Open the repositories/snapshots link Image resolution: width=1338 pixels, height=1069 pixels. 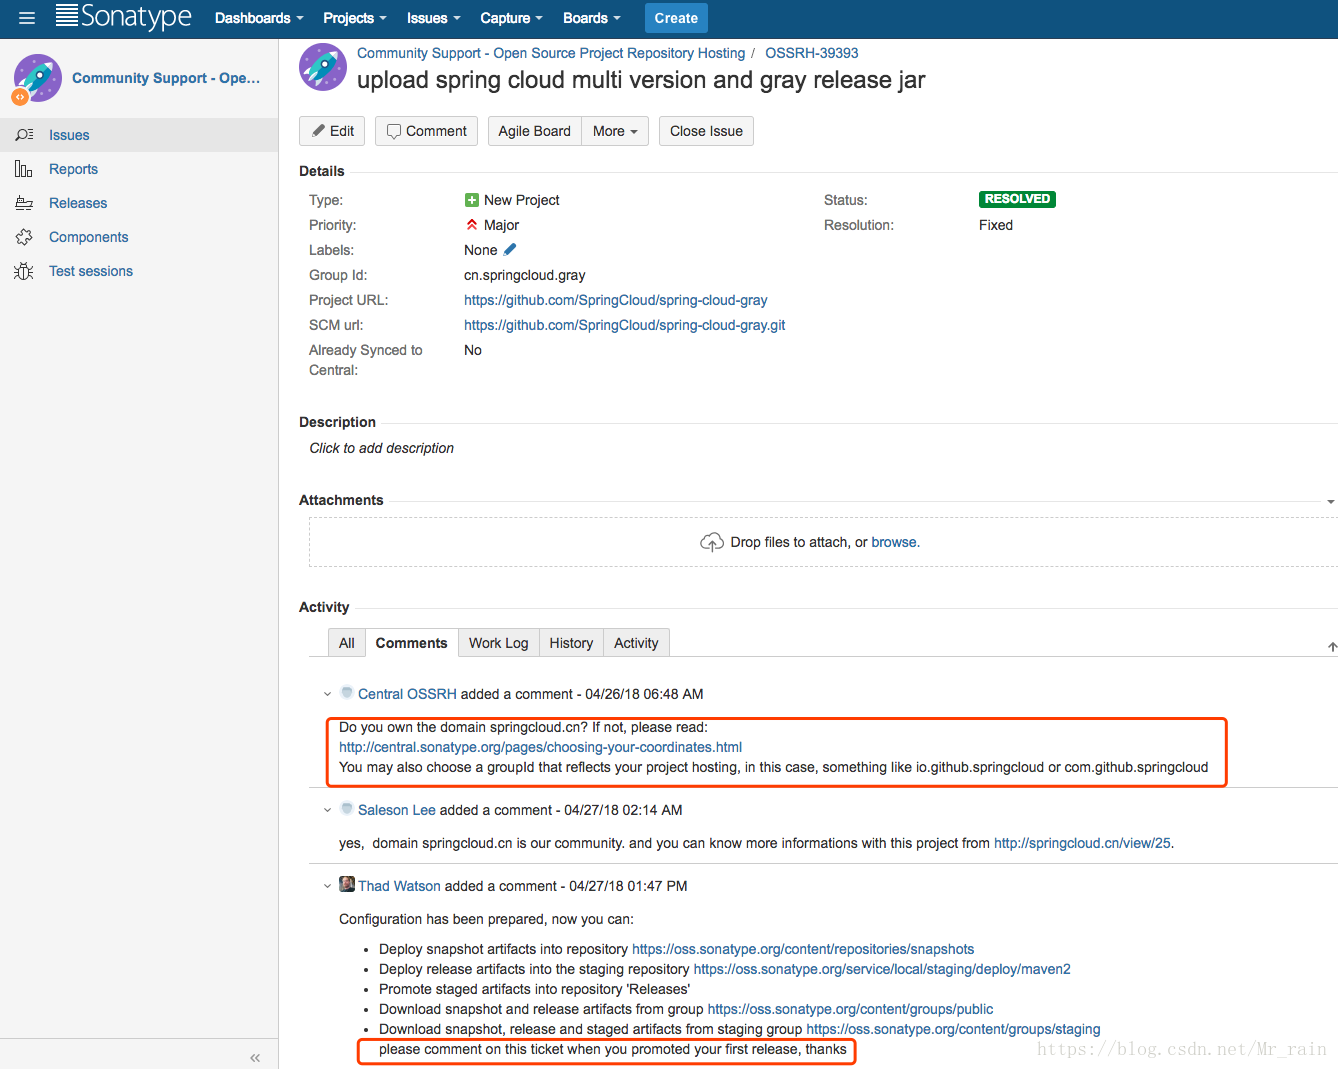[x=803, y=949]
